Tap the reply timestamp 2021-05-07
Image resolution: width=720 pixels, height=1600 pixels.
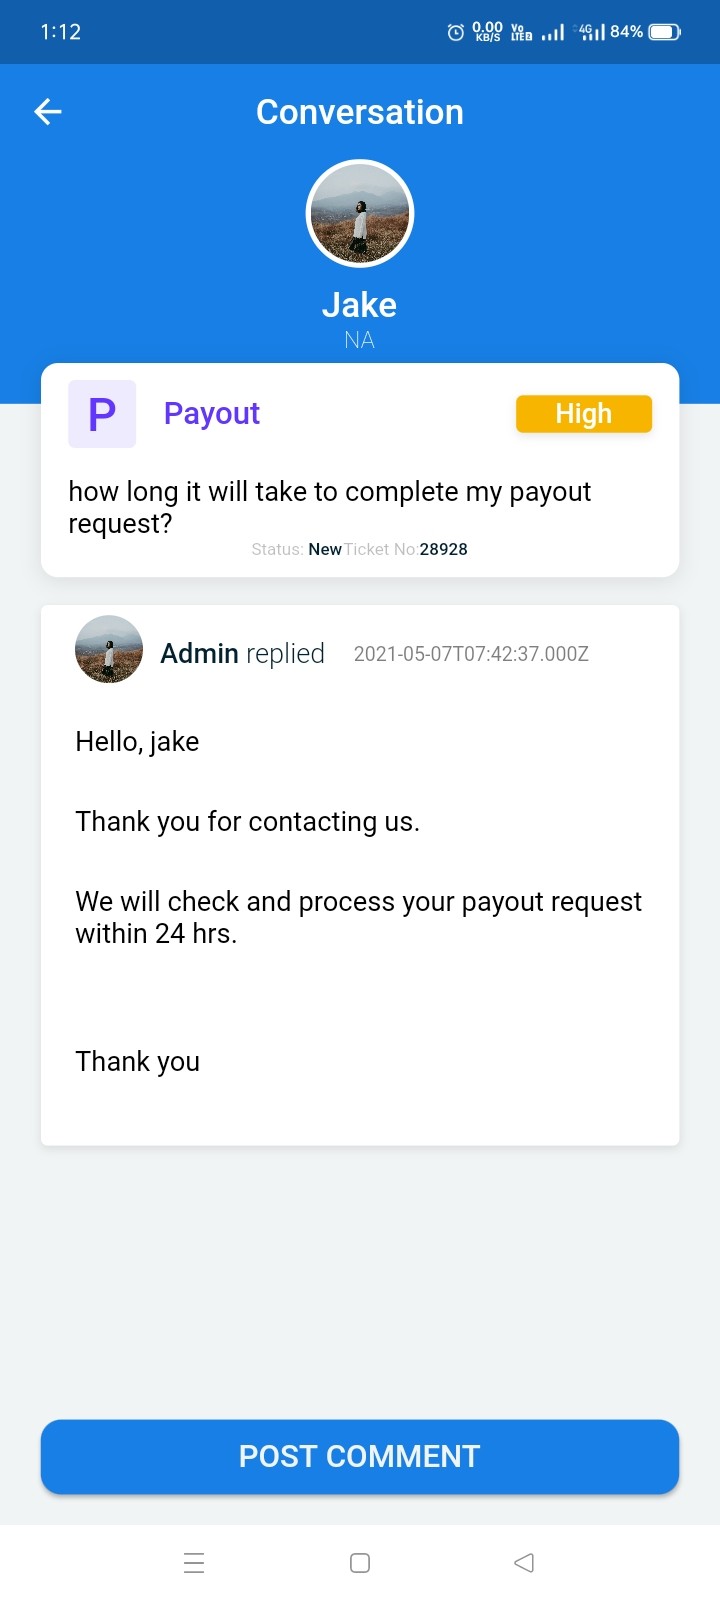click(471, 654)
